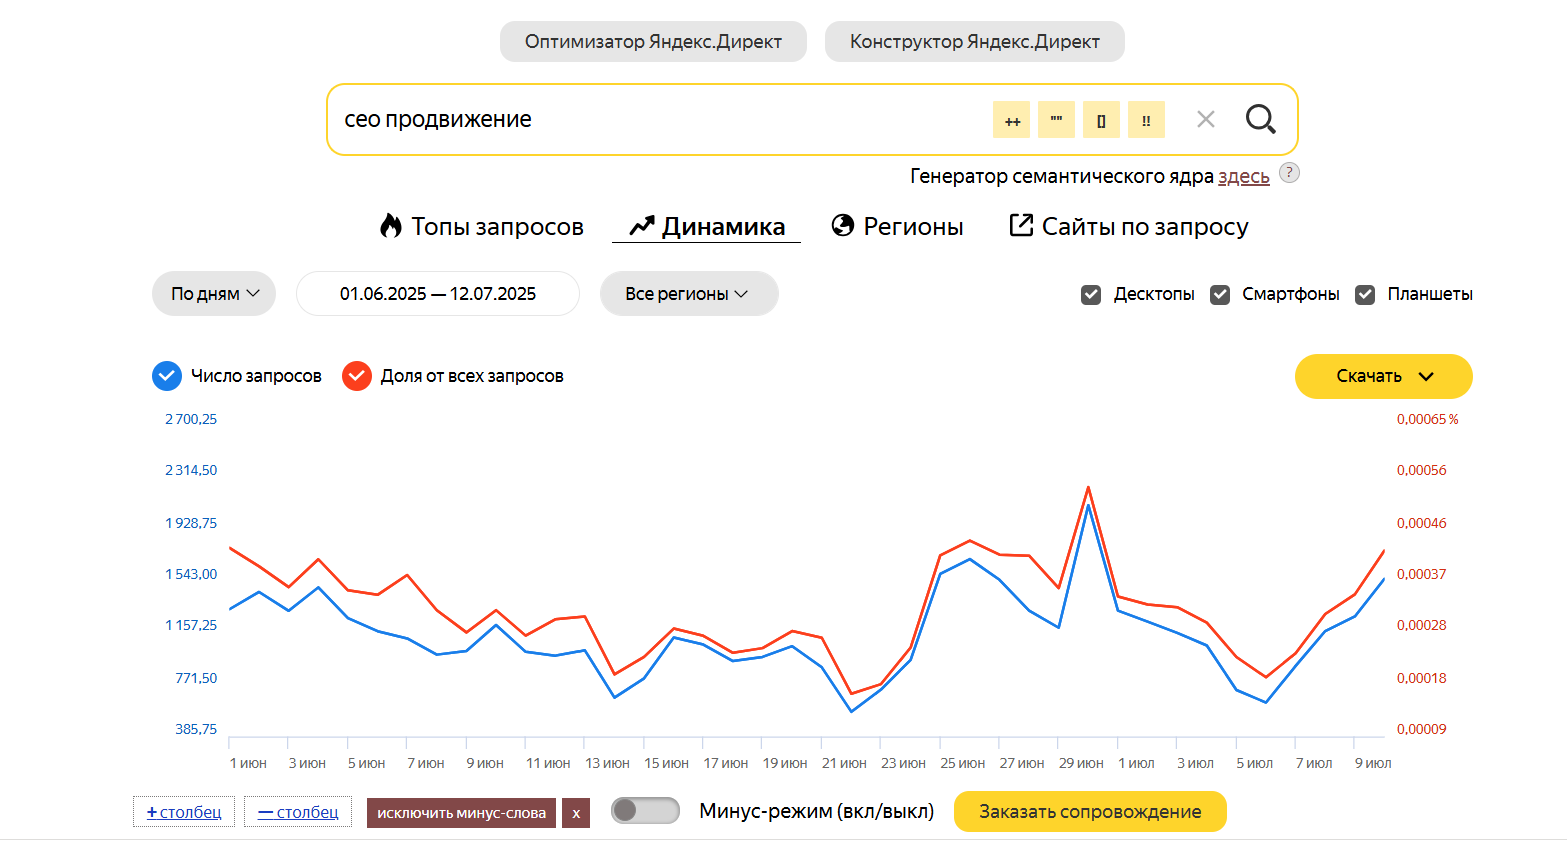Viewport: 1567px width, 844px height.
Task: Uncheck the Десктопы checkbox
Action: click(x=1090, y=294)
